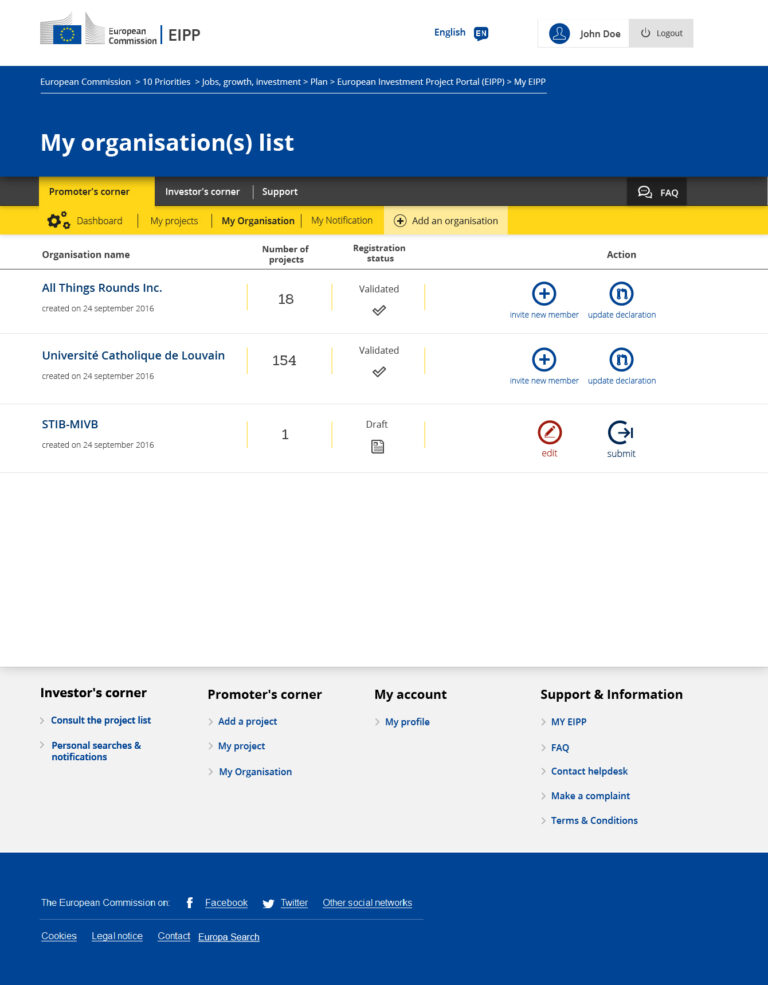
Task: Click Europa Search footer link
Action: (229, 937)
